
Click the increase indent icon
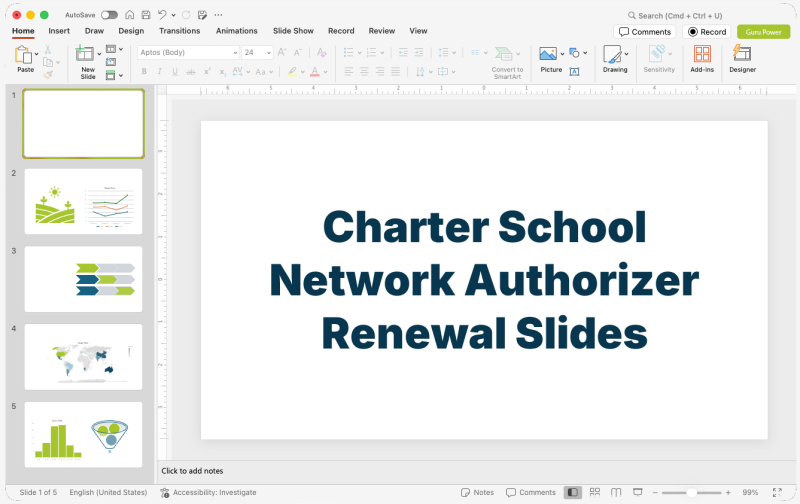[418, 53]
